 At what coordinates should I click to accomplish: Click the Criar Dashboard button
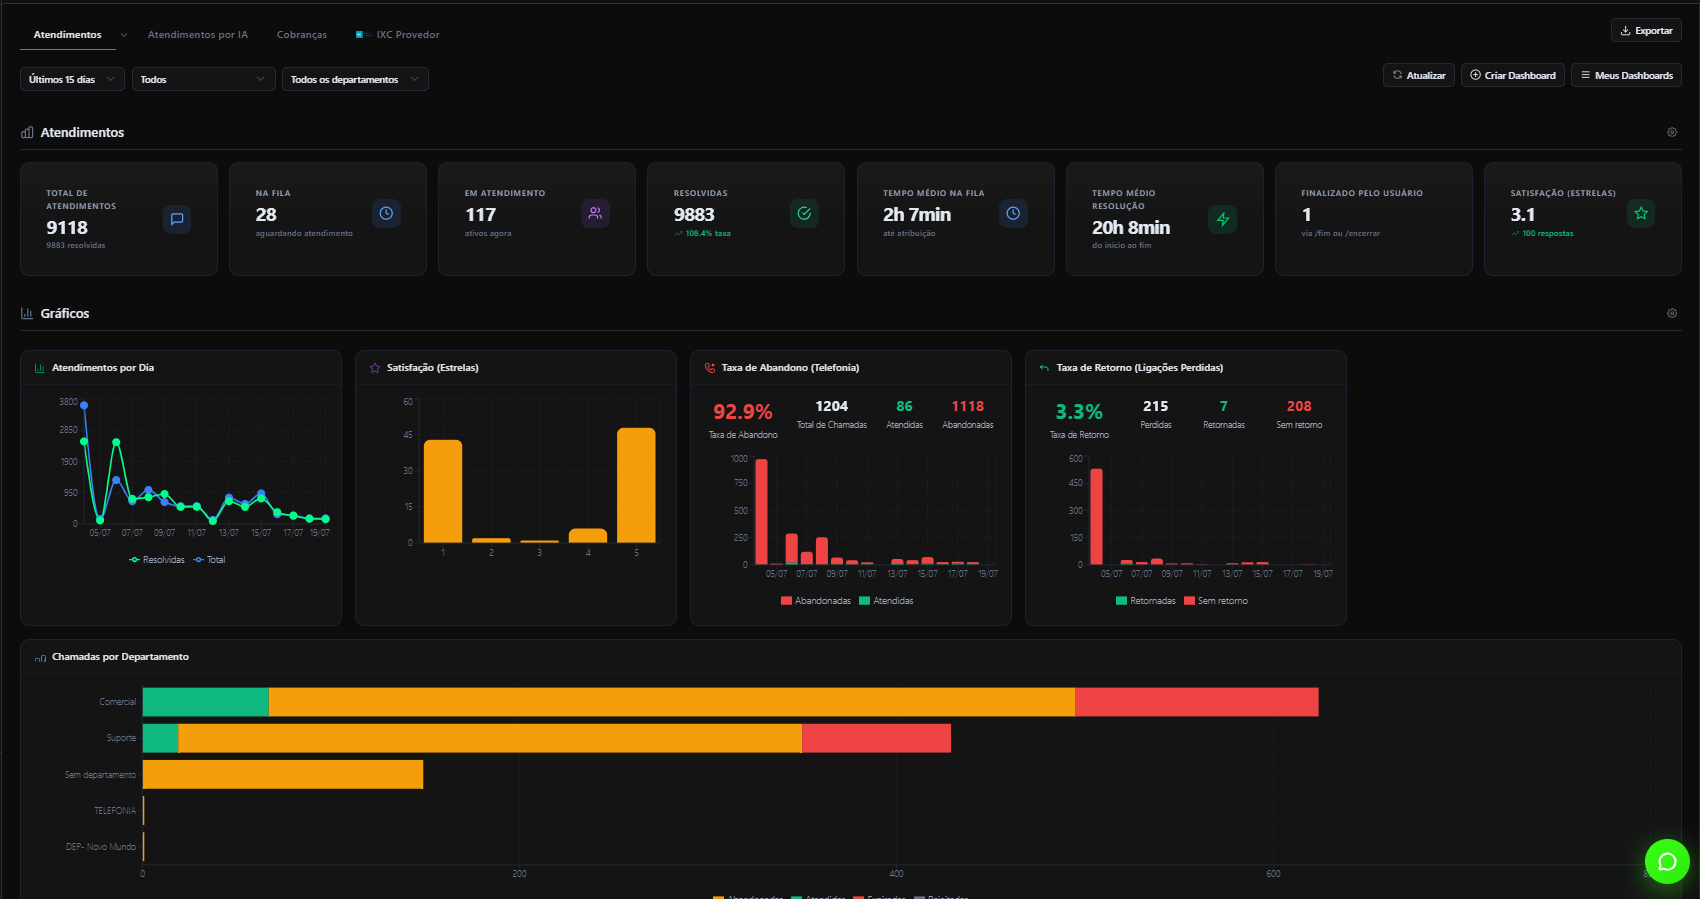1513,75
